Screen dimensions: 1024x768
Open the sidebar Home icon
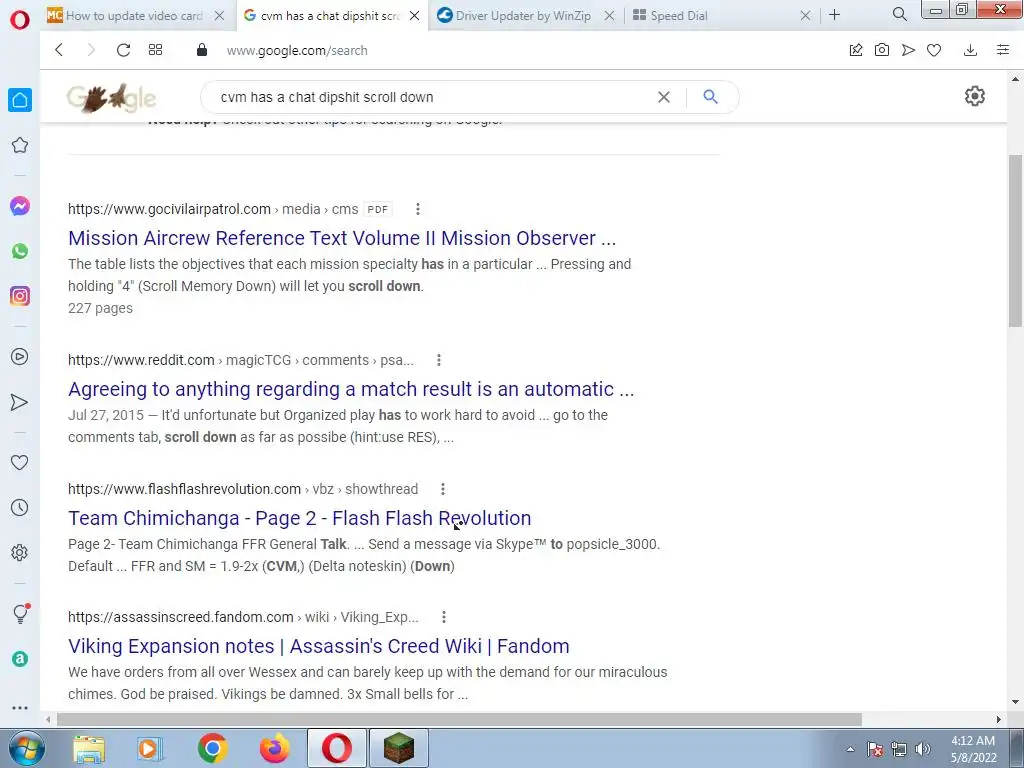[20, 100]
